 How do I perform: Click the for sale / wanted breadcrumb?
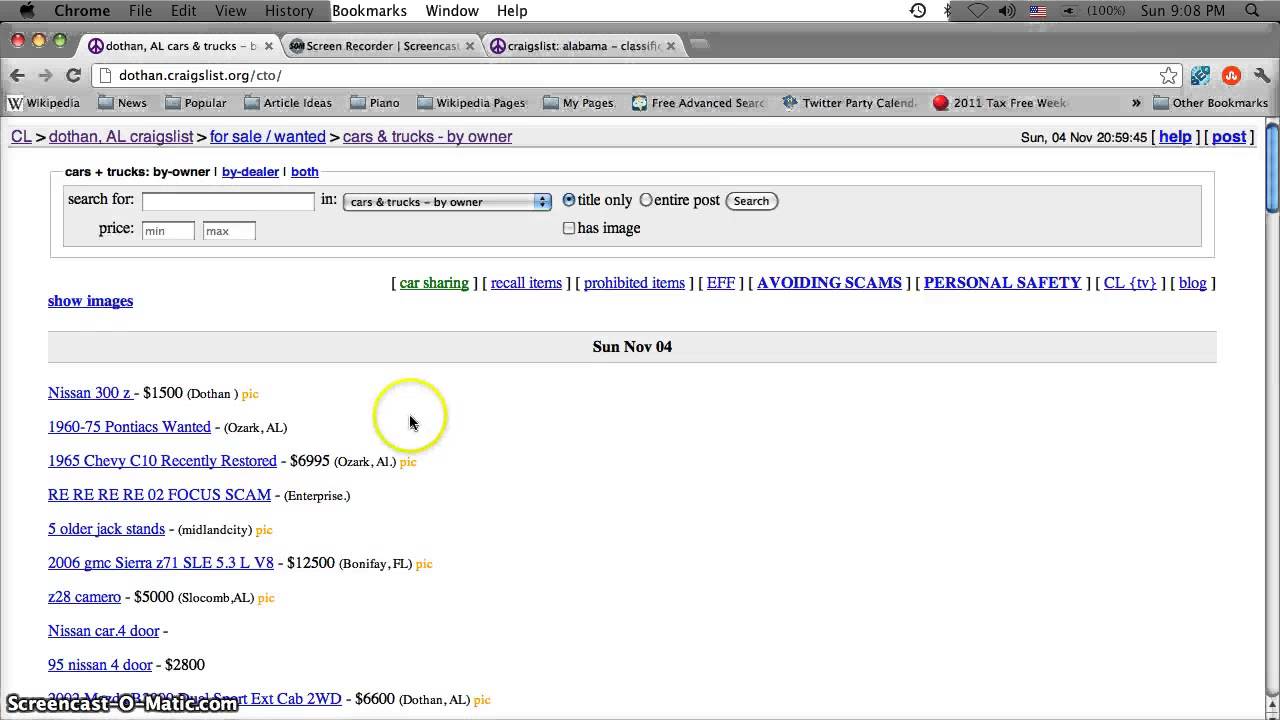[x=268, y=137]
